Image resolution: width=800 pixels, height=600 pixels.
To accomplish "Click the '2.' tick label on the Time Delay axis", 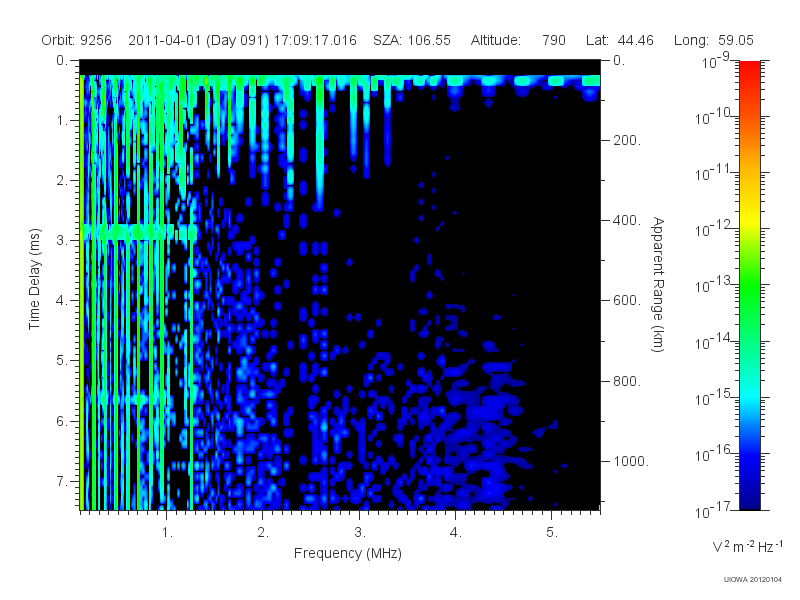I will coord(62,181).
